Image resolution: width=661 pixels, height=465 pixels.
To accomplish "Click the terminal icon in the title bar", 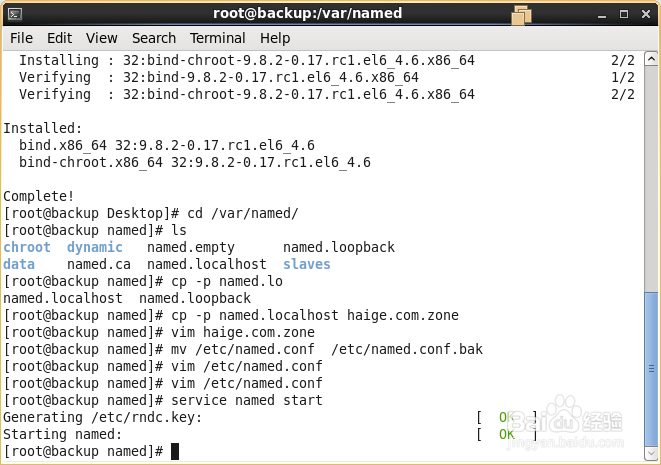I will [x=14, y=13].
